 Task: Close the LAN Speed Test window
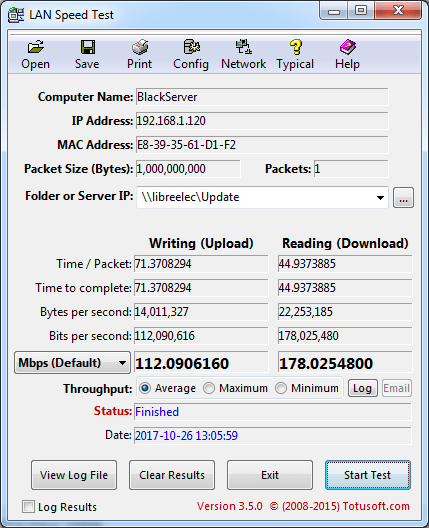(x=398, y=11)
